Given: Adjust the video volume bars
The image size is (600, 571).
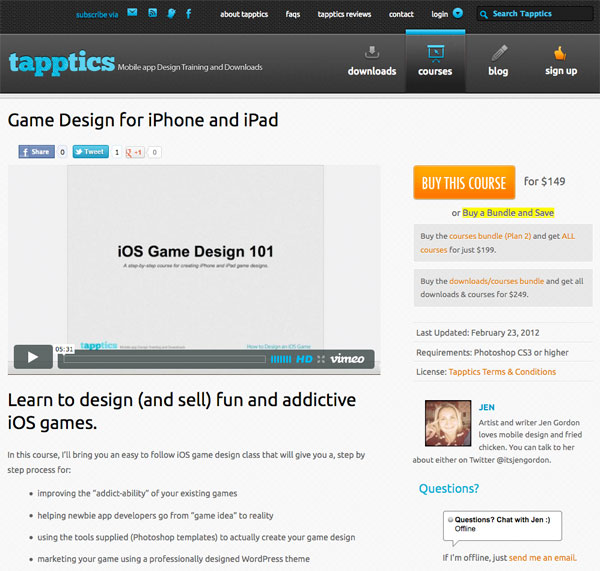Looking at the screenshot, I should (x=281, y=359).
